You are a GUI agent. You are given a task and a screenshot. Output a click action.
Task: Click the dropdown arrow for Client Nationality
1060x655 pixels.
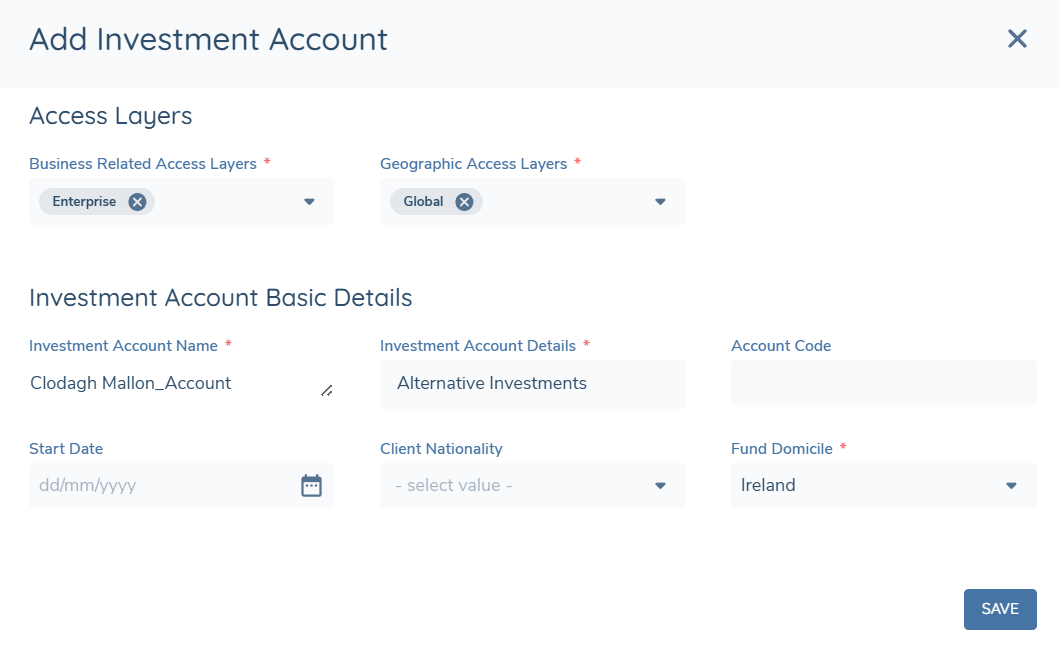click(659, 485)
